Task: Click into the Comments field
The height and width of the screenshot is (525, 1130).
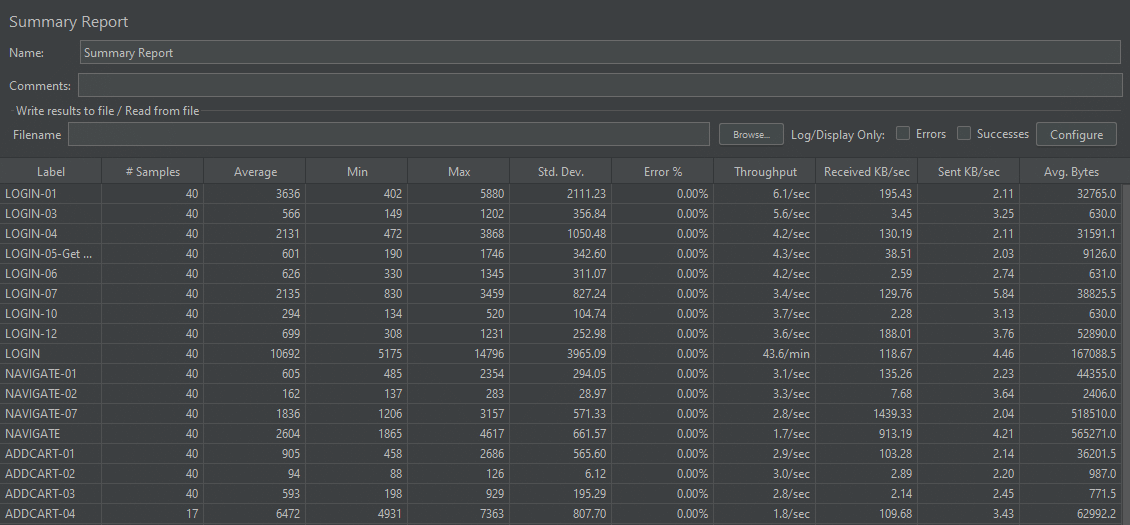Action: tap(600, 85)
